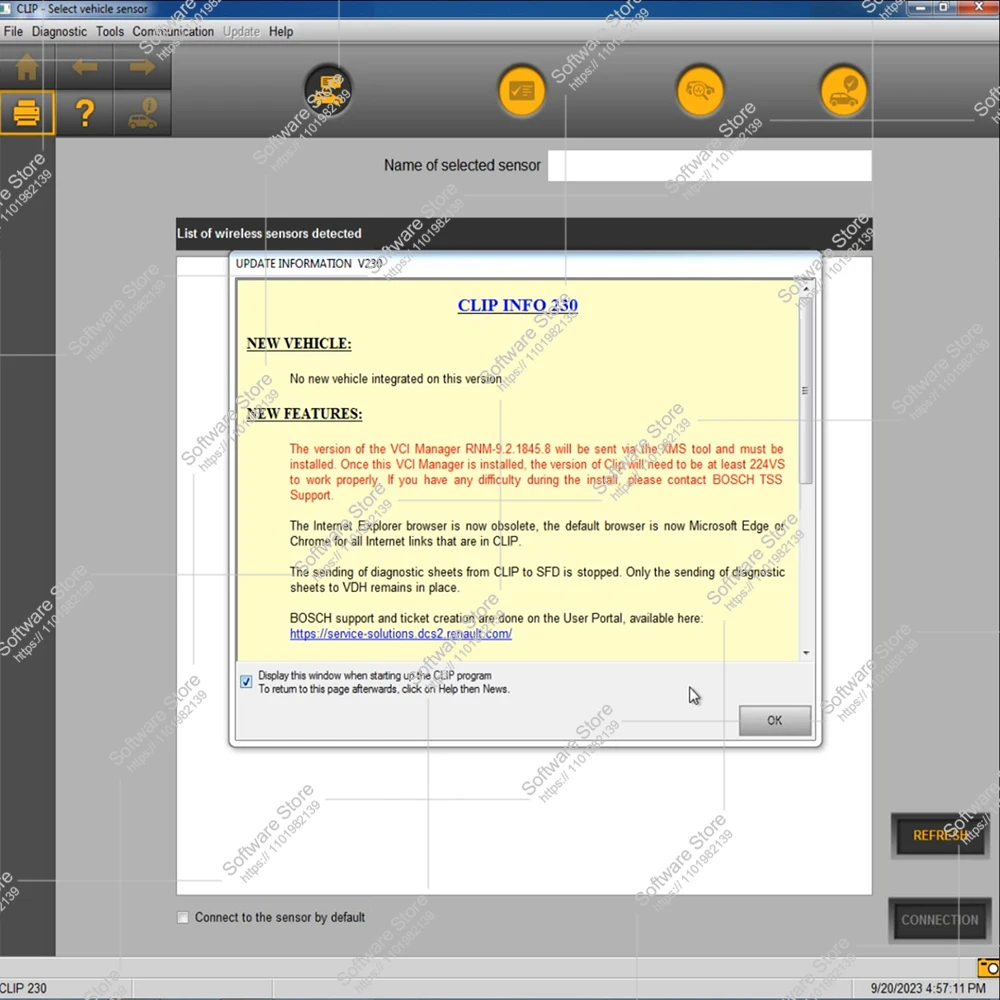
Task: Click CLIP 230 in the status bar
Action: click(24, 988)
